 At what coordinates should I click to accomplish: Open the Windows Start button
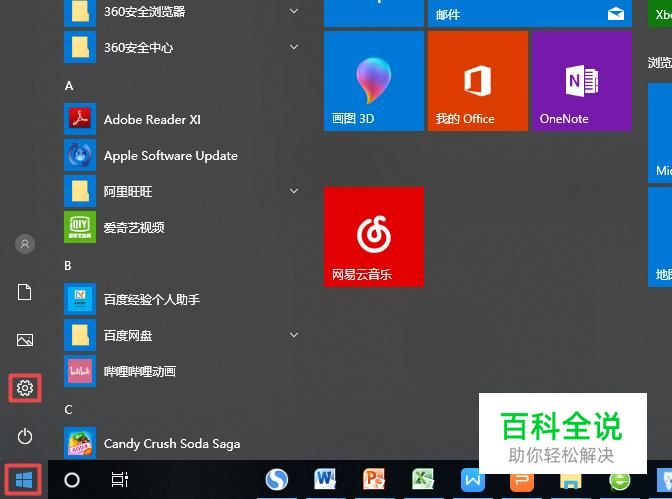tap(24, 480)
